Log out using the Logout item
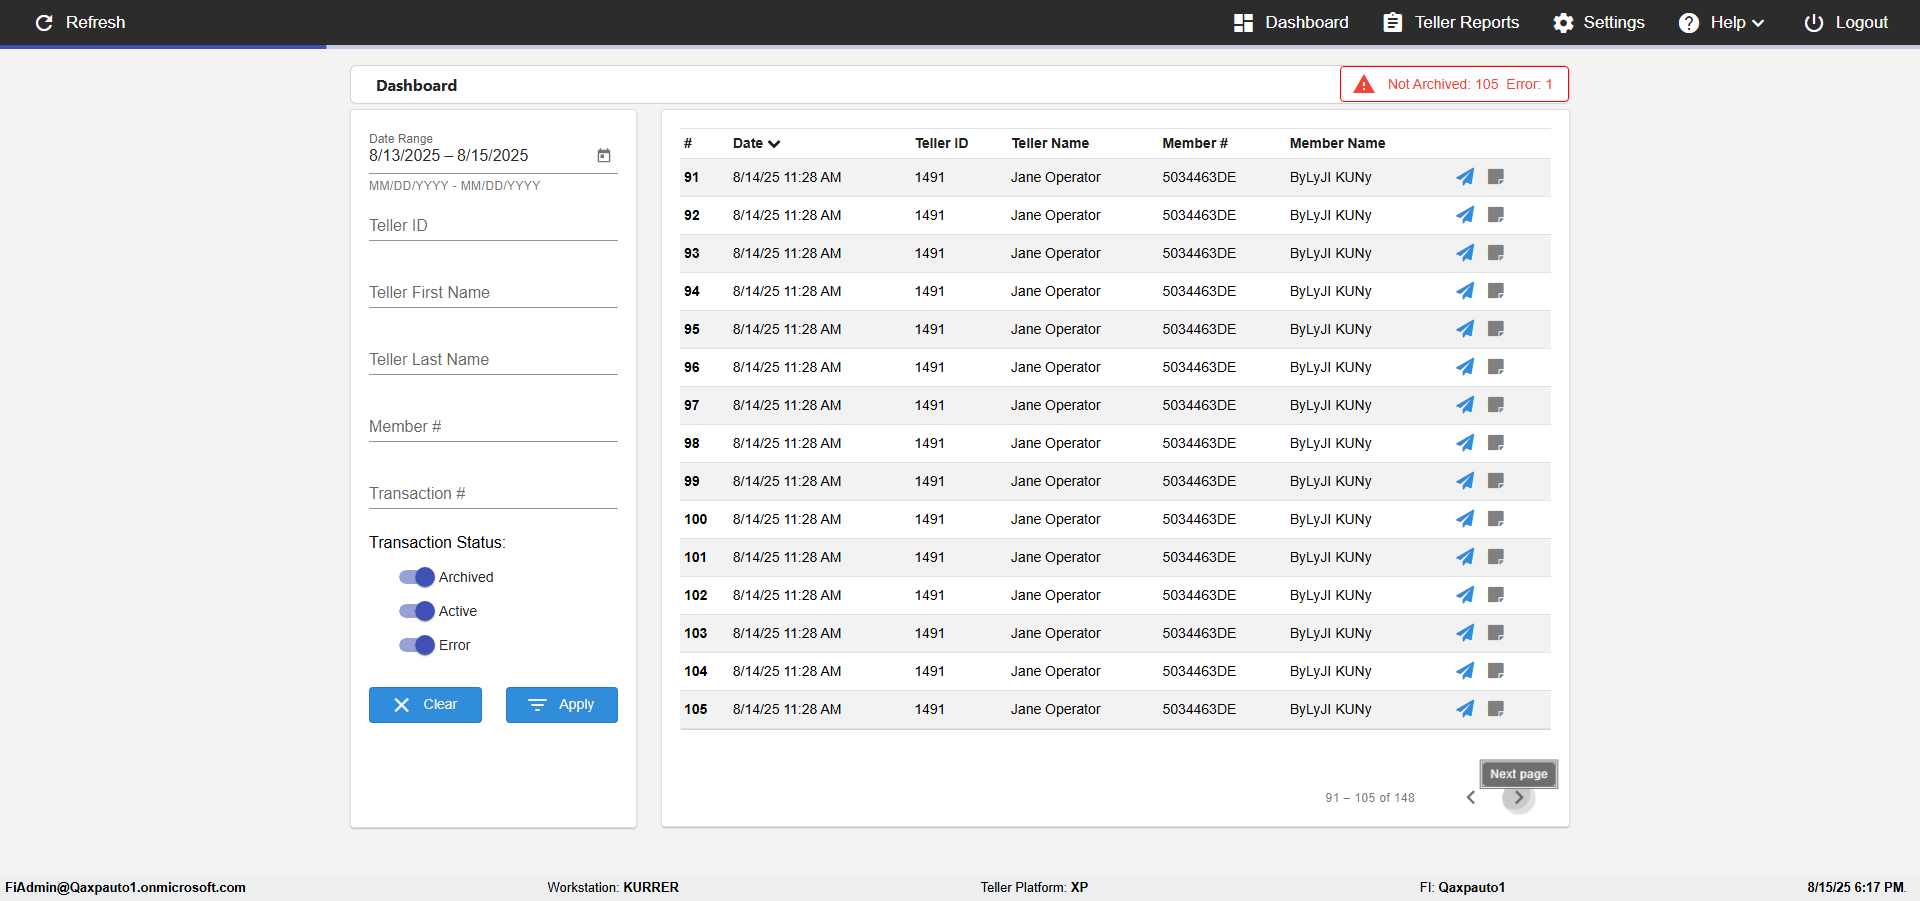This screenshot has height=901, width=1920. [1846, 22]
